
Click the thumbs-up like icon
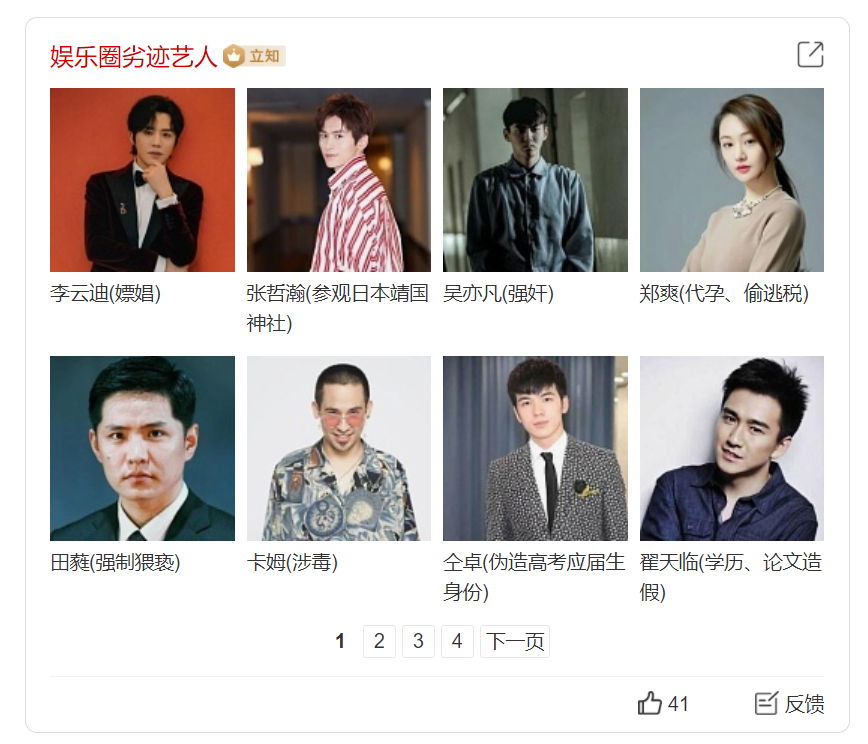coord(649,703)
